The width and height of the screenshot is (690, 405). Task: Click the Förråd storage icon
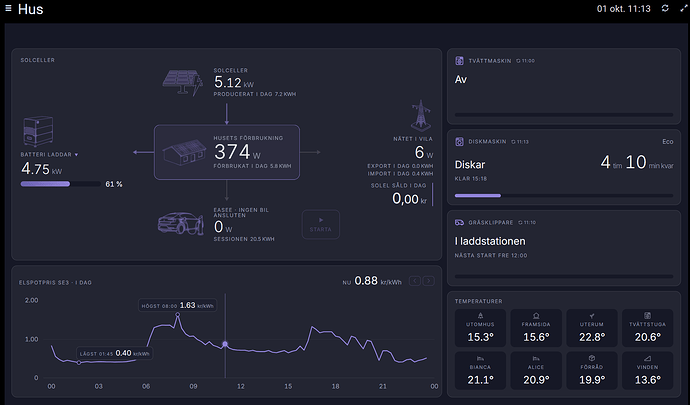[x=591, y=358]
